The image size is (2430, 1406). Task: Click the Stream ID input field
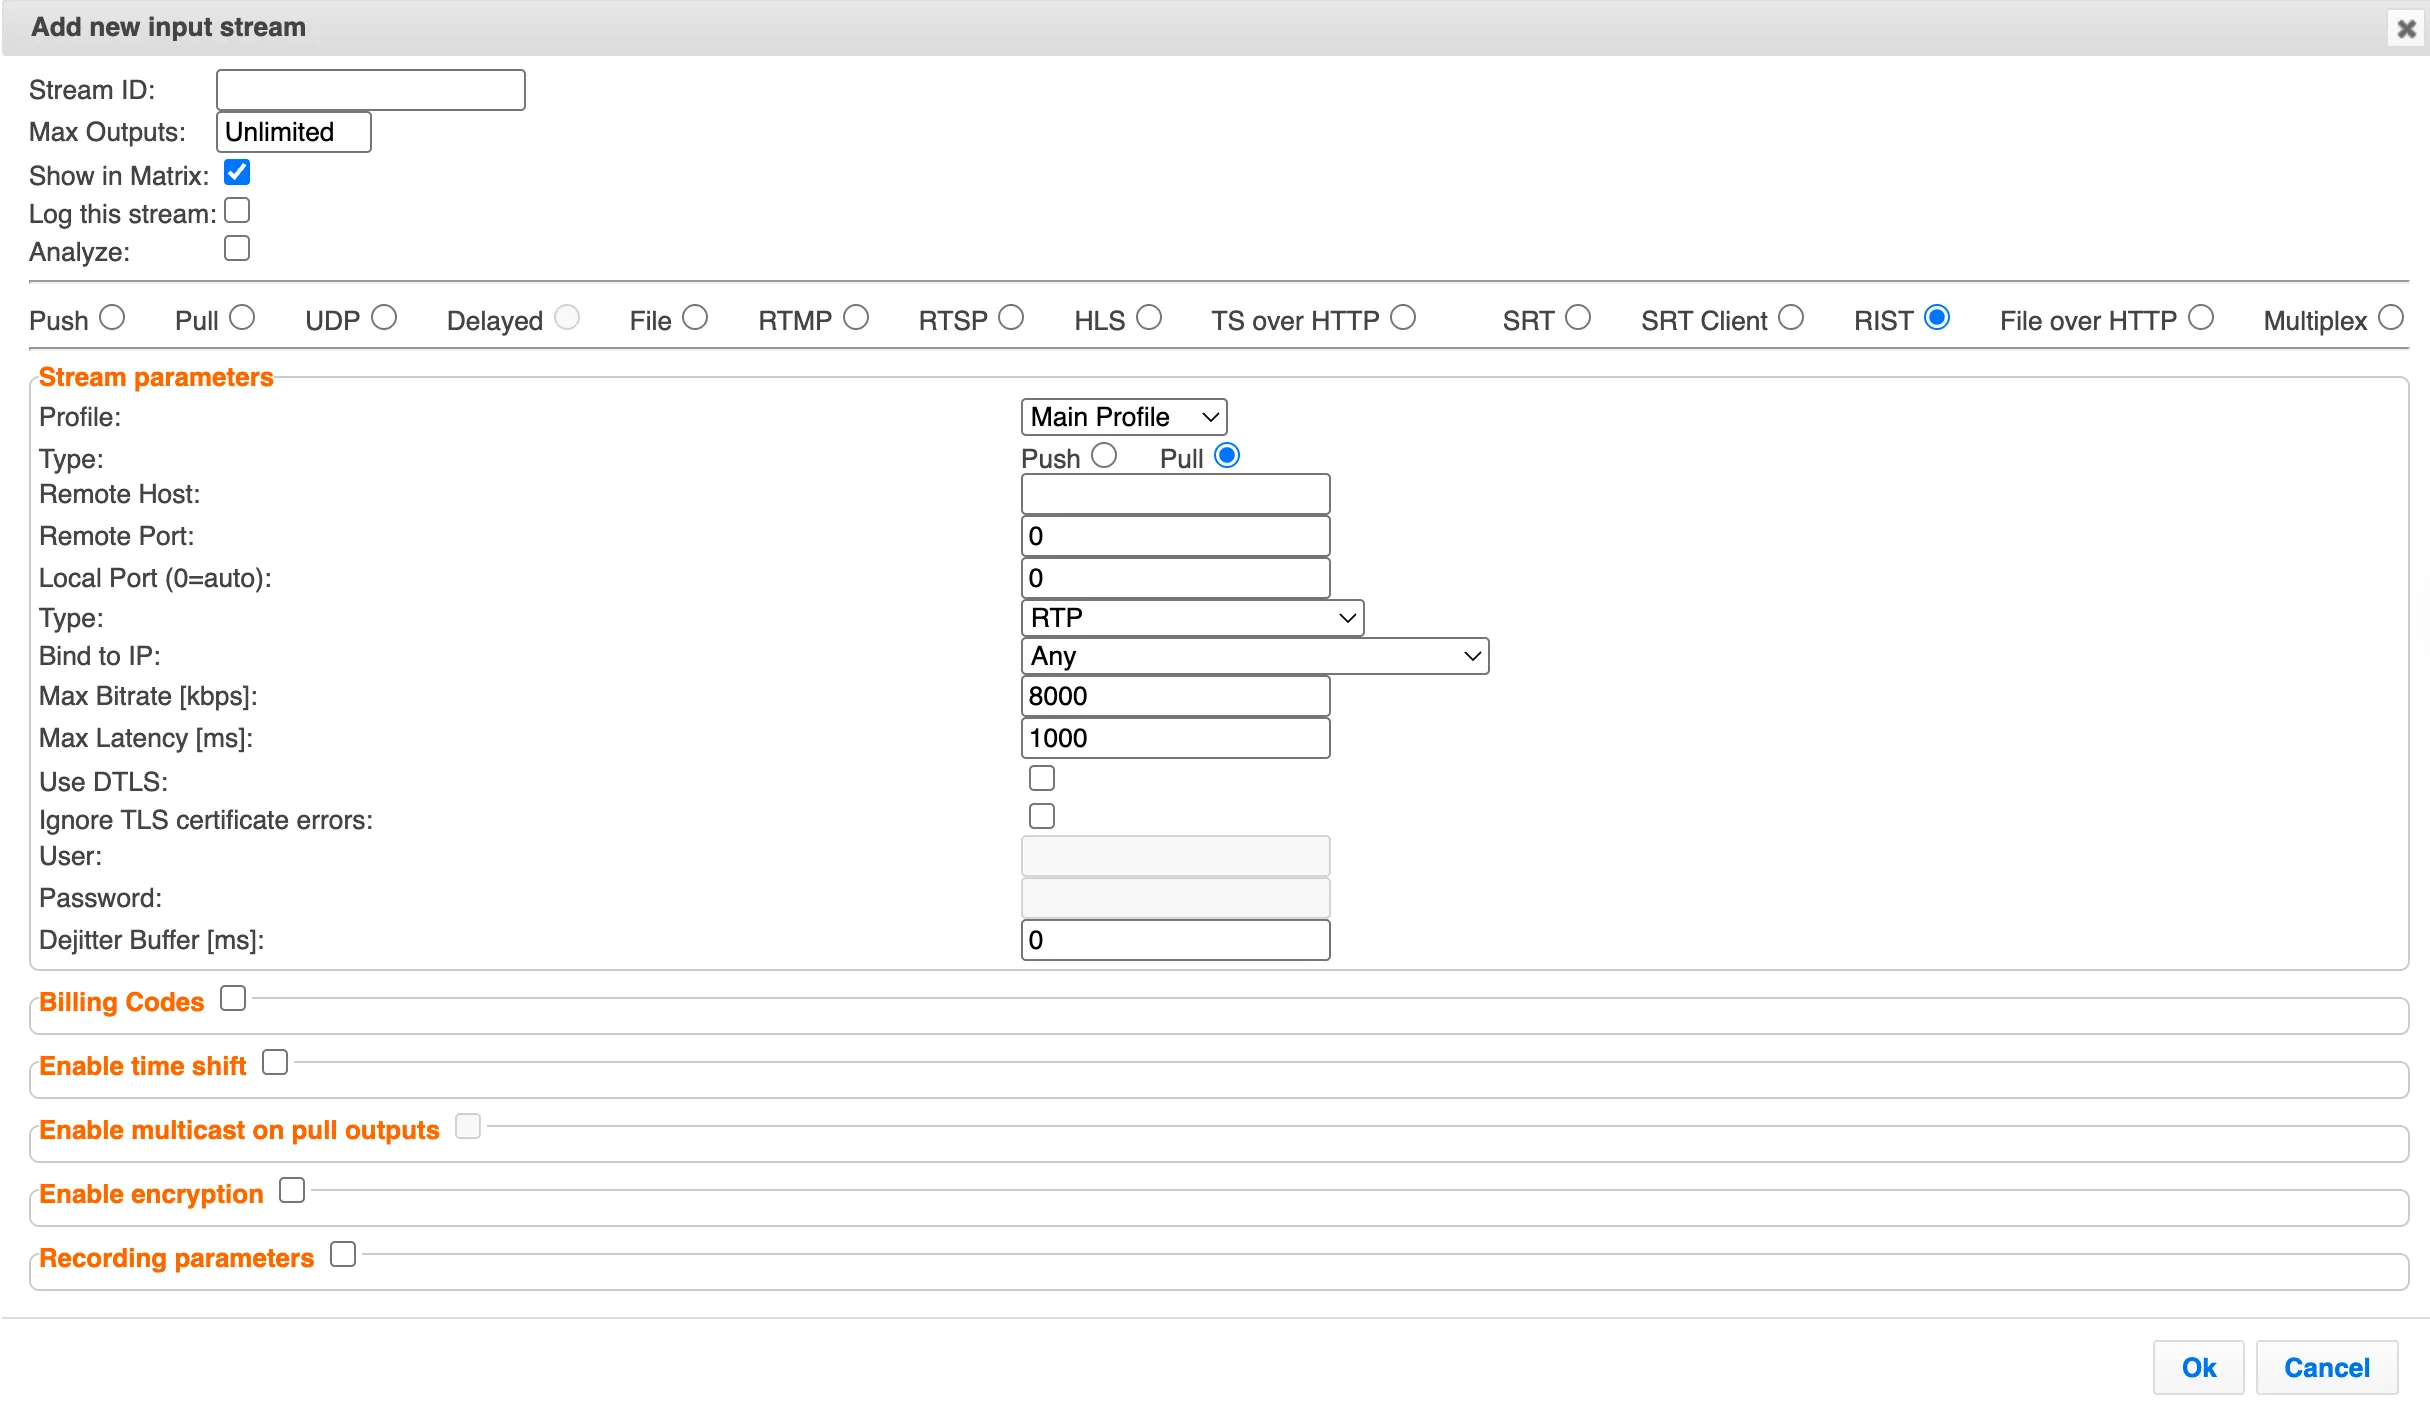[x=371, y=90]
